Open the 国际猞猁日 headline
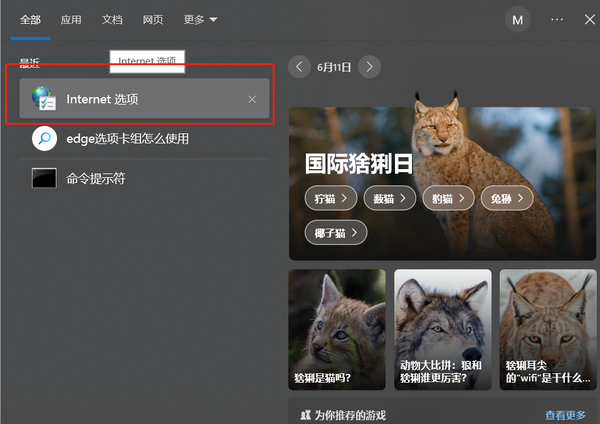Screen dimensions: 600x424 tap(359, 164)
